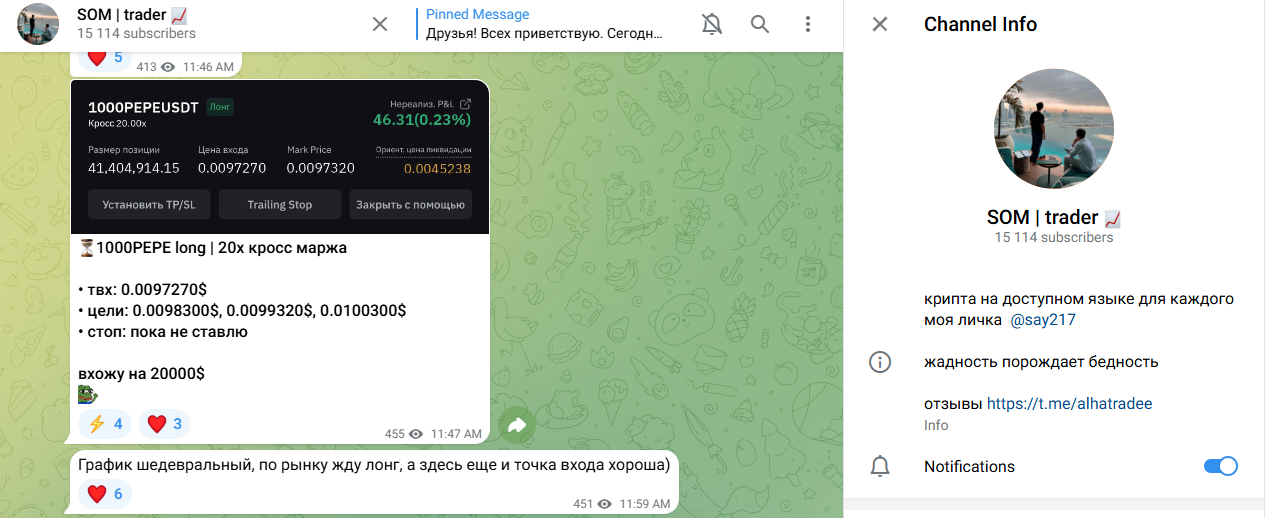This screenshot has height=518, width=1265.
Task: Open search with the magnifier icon
Action: coord(760,25)
